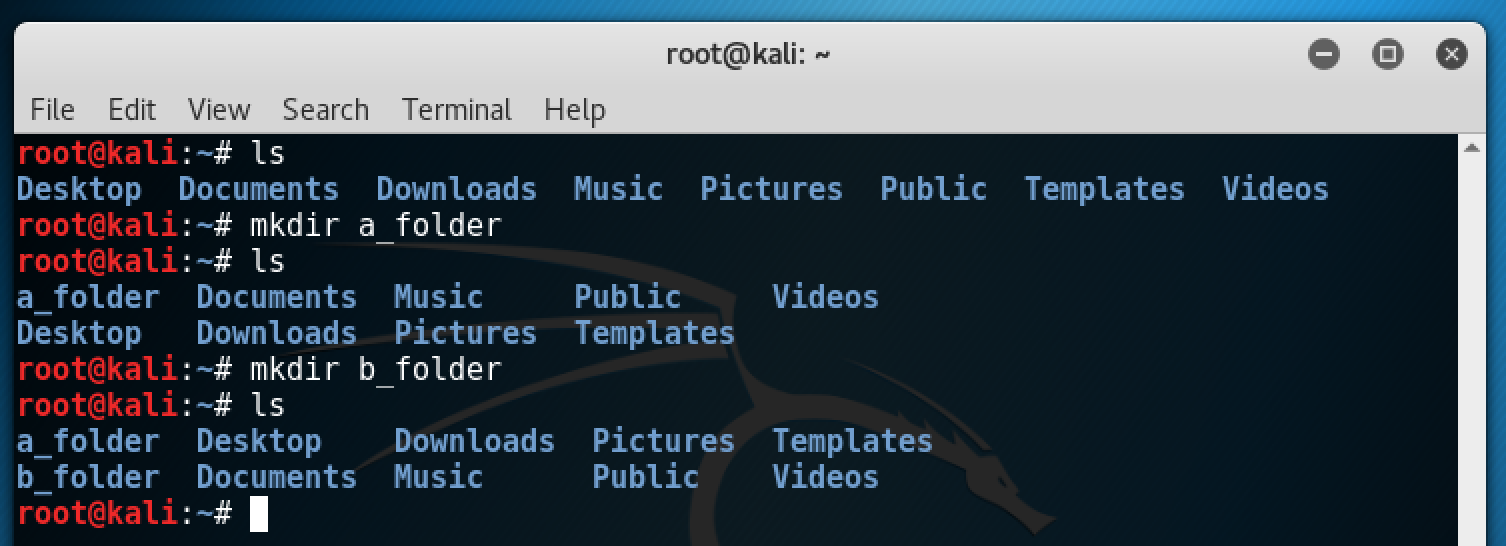Image resolution: width=1506 pixels, height=546 pixels.
Task: Click Music listed directly below Downloads
Action: tap(438, 478)
